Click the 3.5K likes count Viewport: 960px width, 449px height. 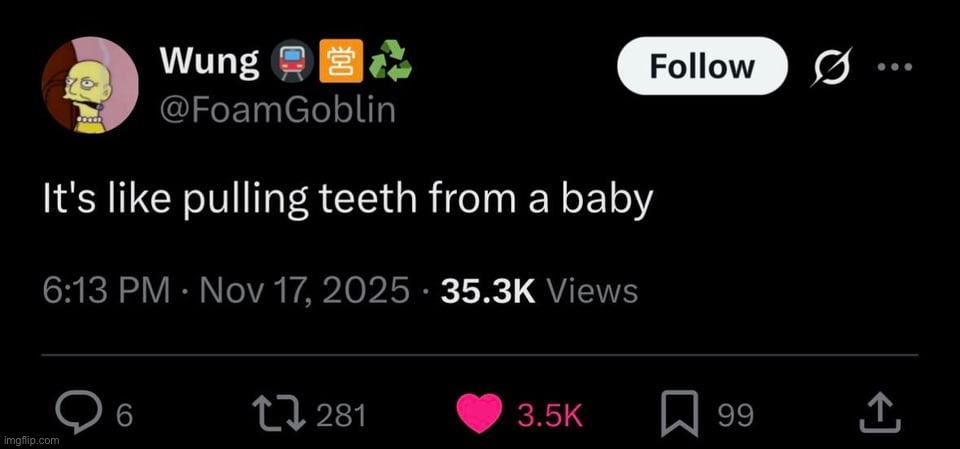[x=546, y=414]
